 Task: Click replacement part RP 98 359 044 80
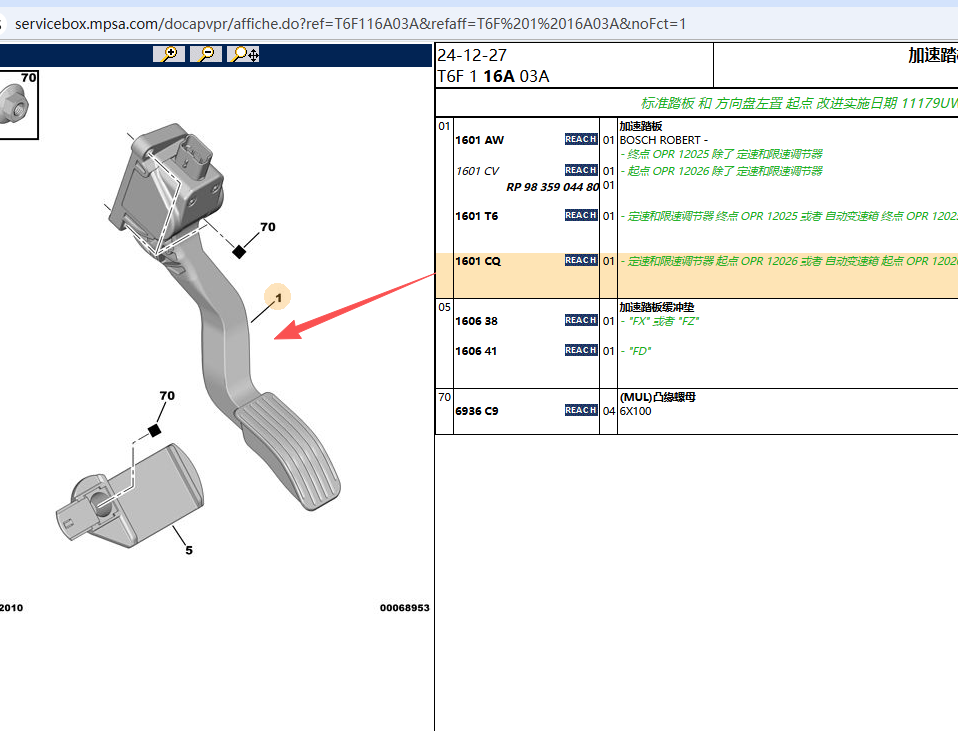coord(552,187)
